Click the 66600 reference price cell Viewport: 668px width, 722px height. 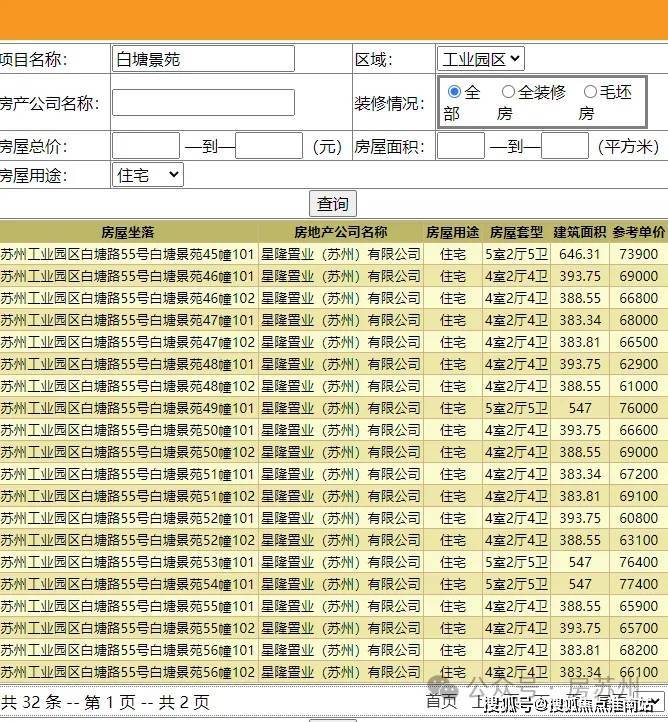point(639,430)
